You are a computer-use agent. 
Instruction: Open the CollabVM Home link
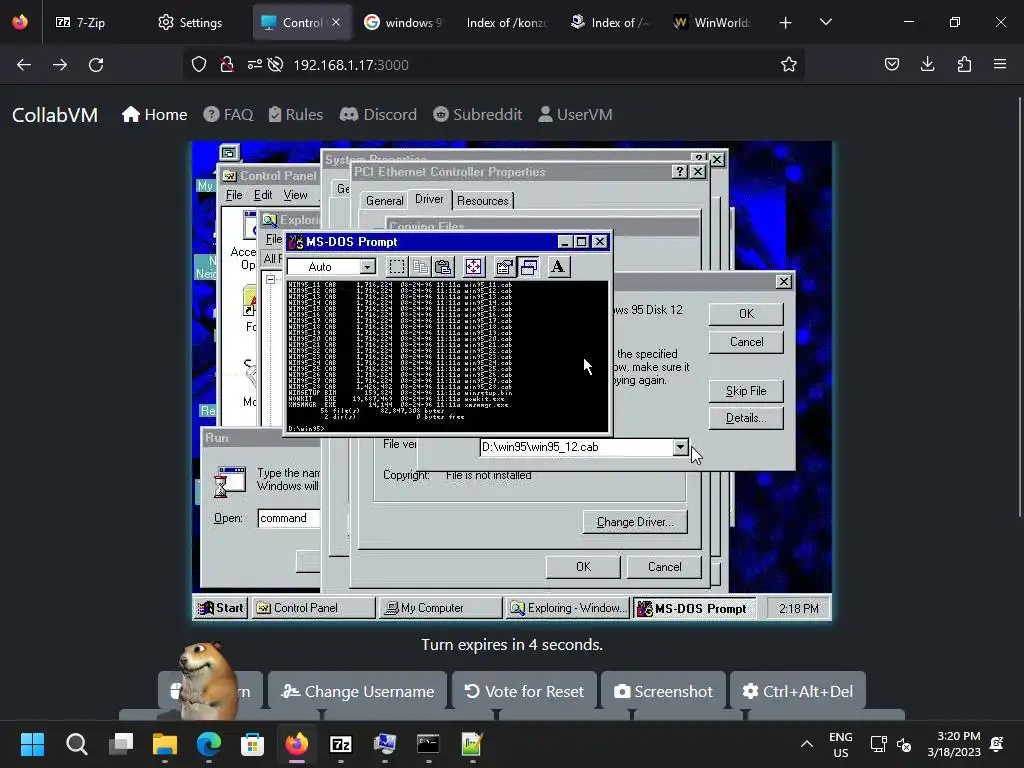[x=154, y=114]
